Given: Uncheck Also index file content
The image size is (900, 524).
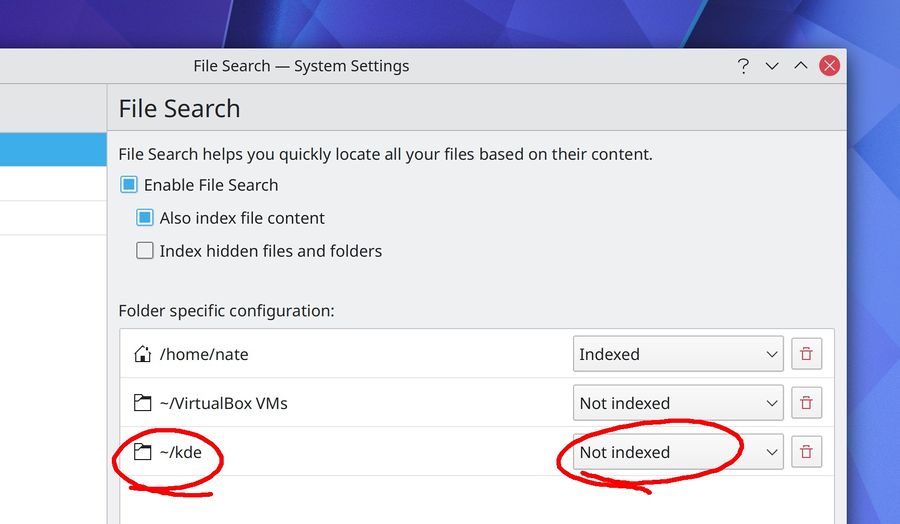Looking at the screenshot, I should click(145, 218).
